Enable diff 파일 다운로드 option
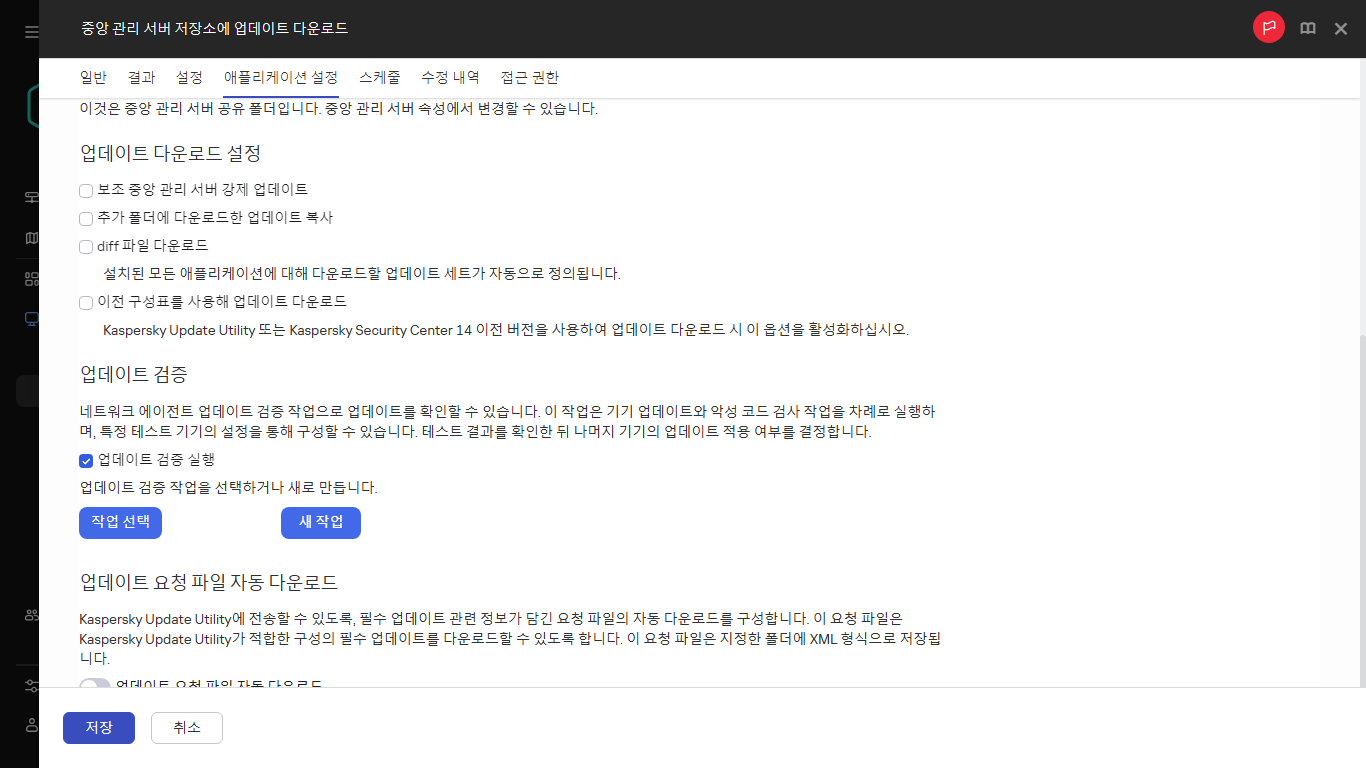This screenshot has height=768, width=1366. pyautogui.click(x=85, y=246)
